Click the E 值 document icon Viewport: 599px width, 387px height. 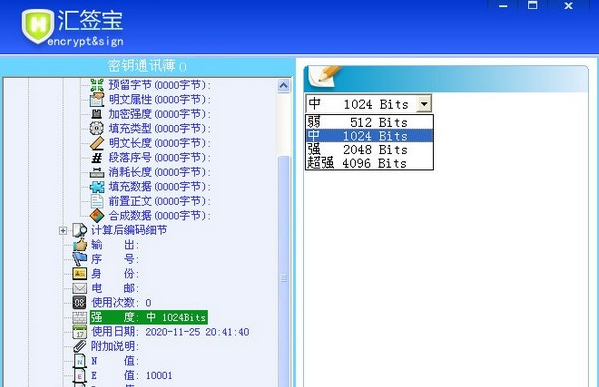[79, 375]
